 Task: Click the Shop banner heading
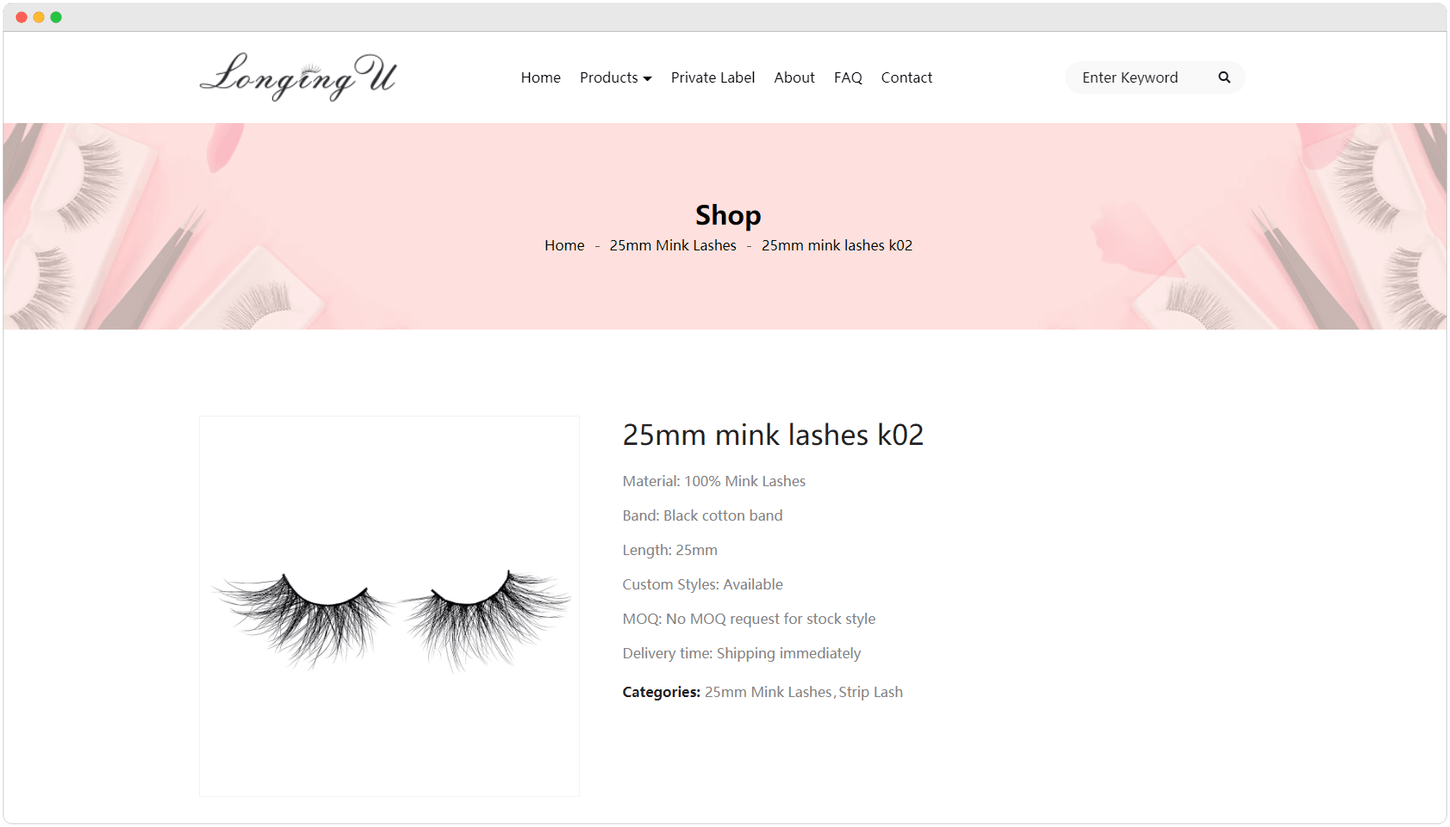point(728,215)
